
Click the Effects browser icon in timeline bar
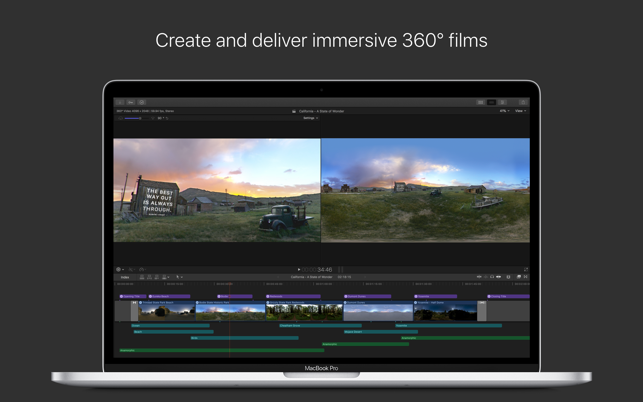point(518,277)
